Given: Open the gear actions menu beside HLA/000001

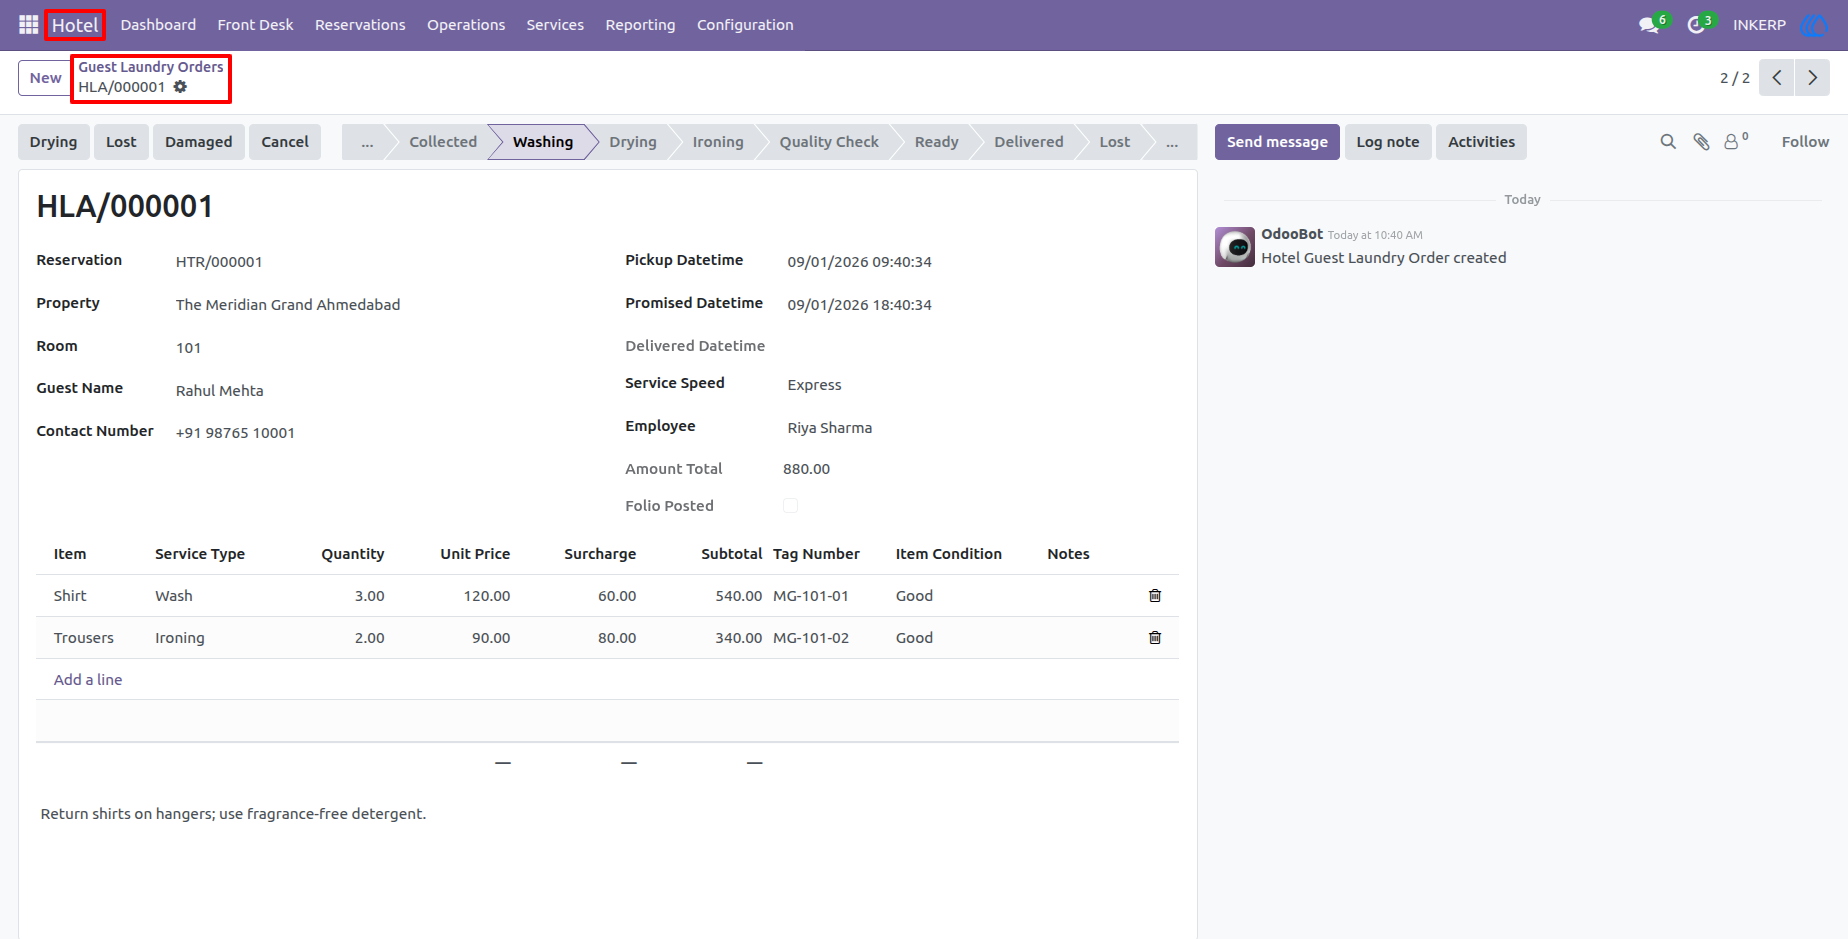Looking at the screenshot, I should click(180, 87).
